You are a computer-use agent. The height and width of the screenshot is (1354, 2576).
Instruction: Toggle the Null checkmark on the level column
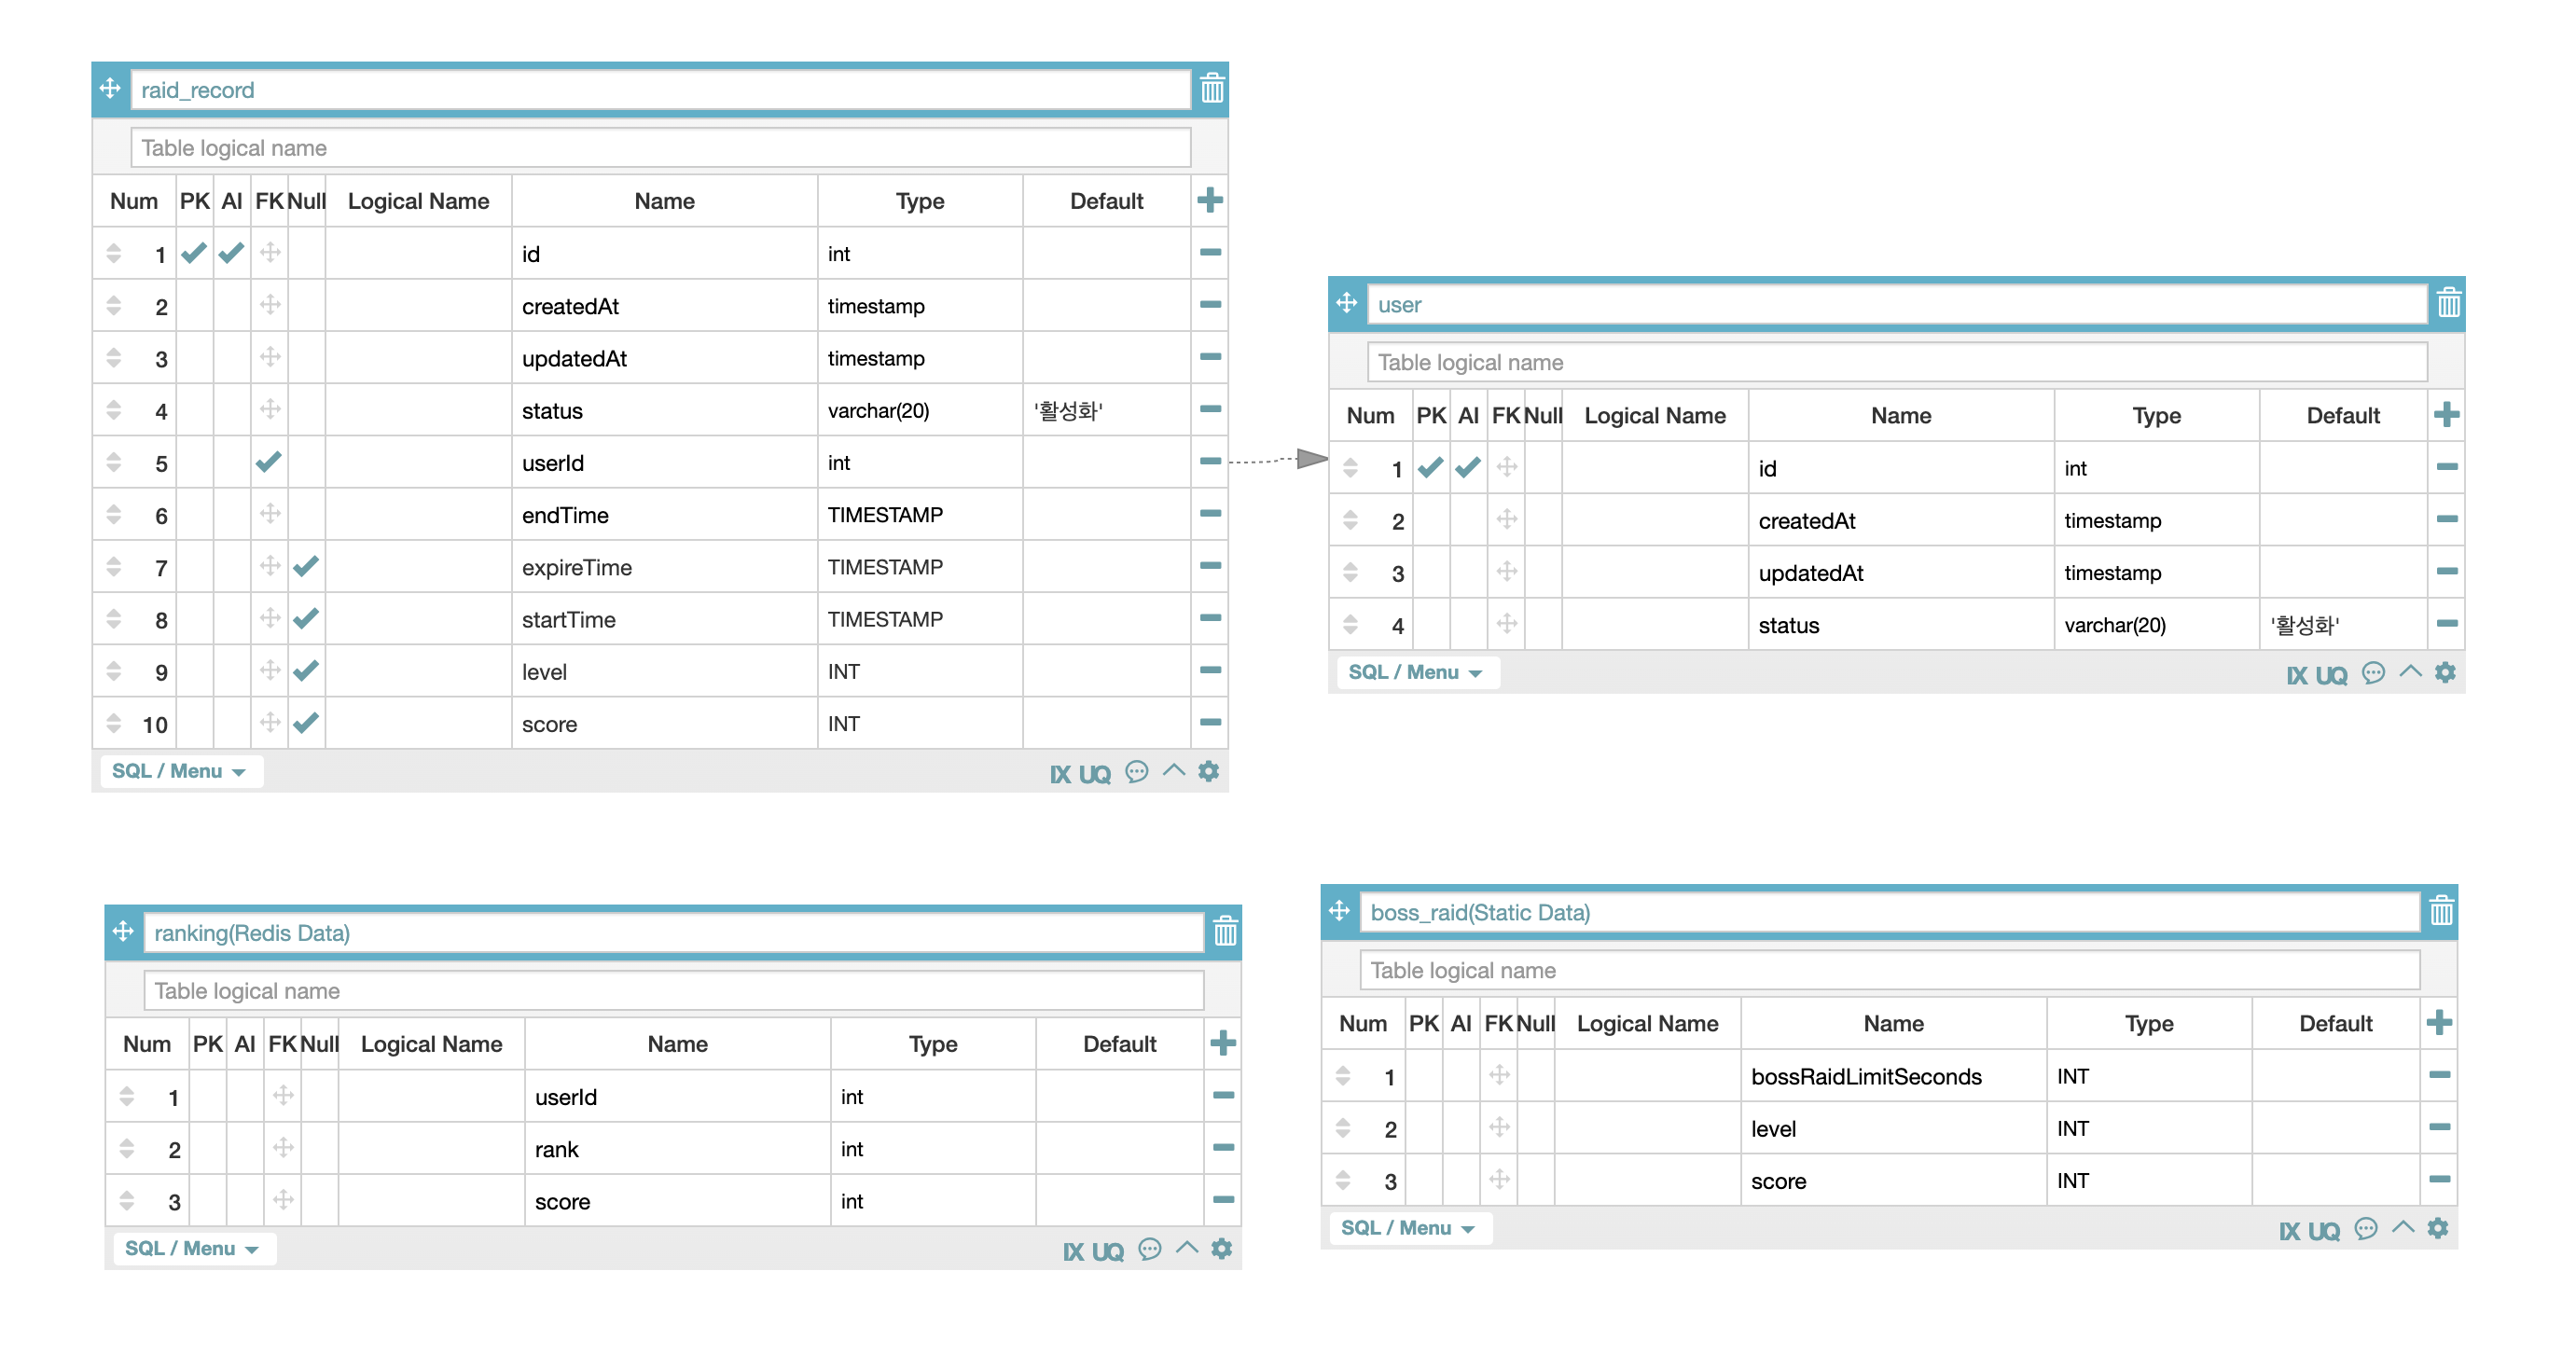click(x=307, y=671)
